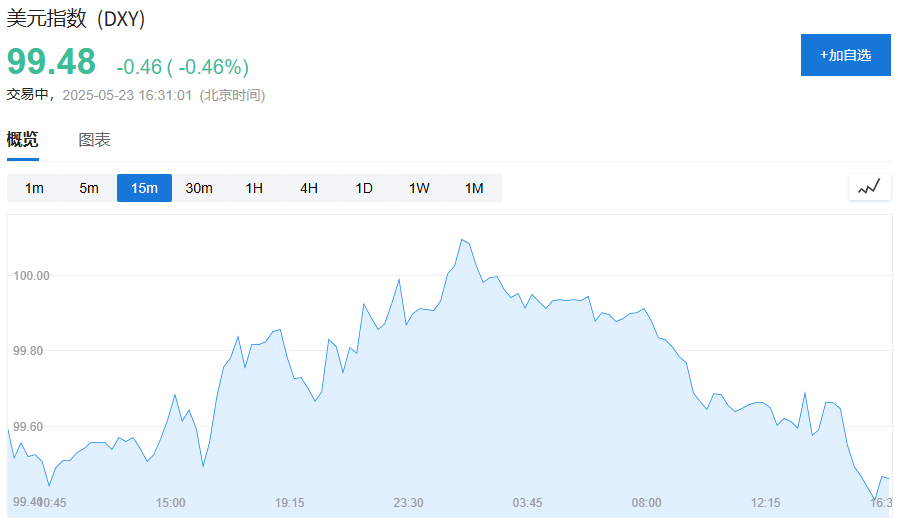Click the 美元指数 (DXY) title
The width and height of the screenshot is (898, 526).
76,19
